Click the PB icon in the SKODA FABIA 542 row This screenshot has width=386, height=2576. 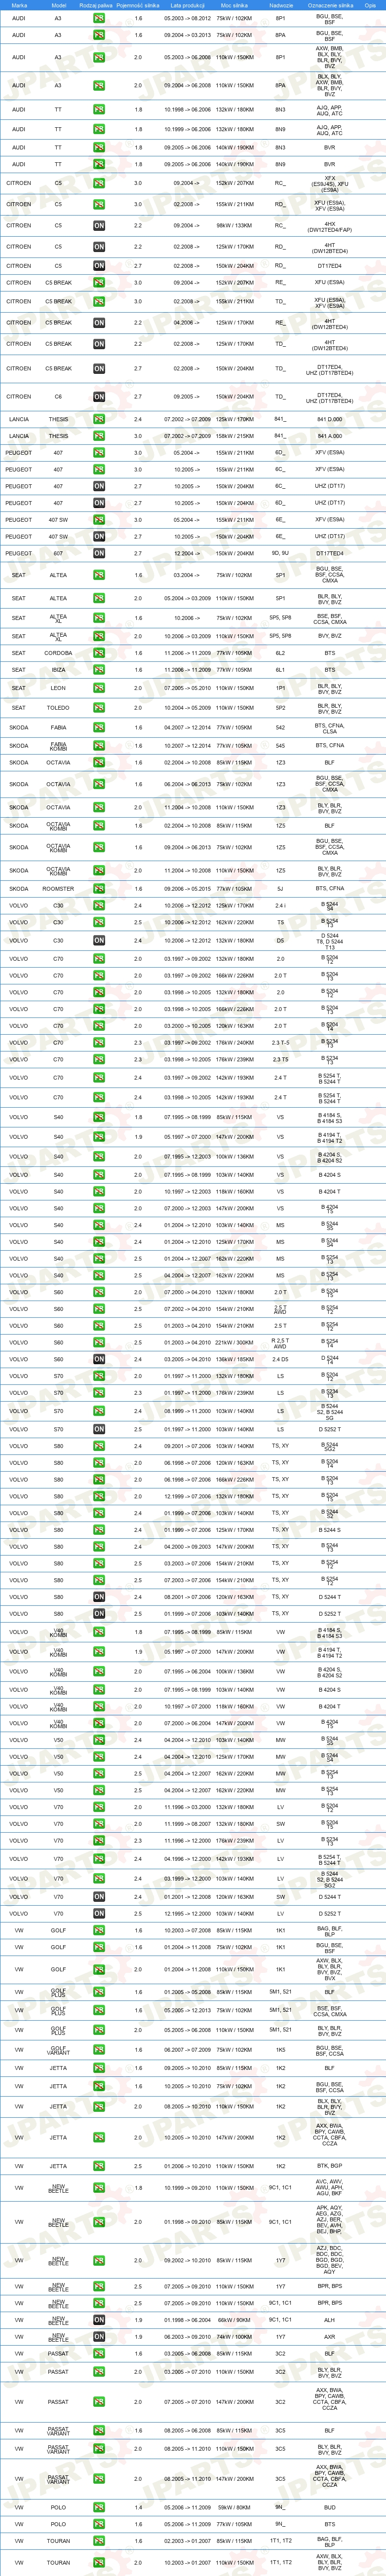coord(99,728)
